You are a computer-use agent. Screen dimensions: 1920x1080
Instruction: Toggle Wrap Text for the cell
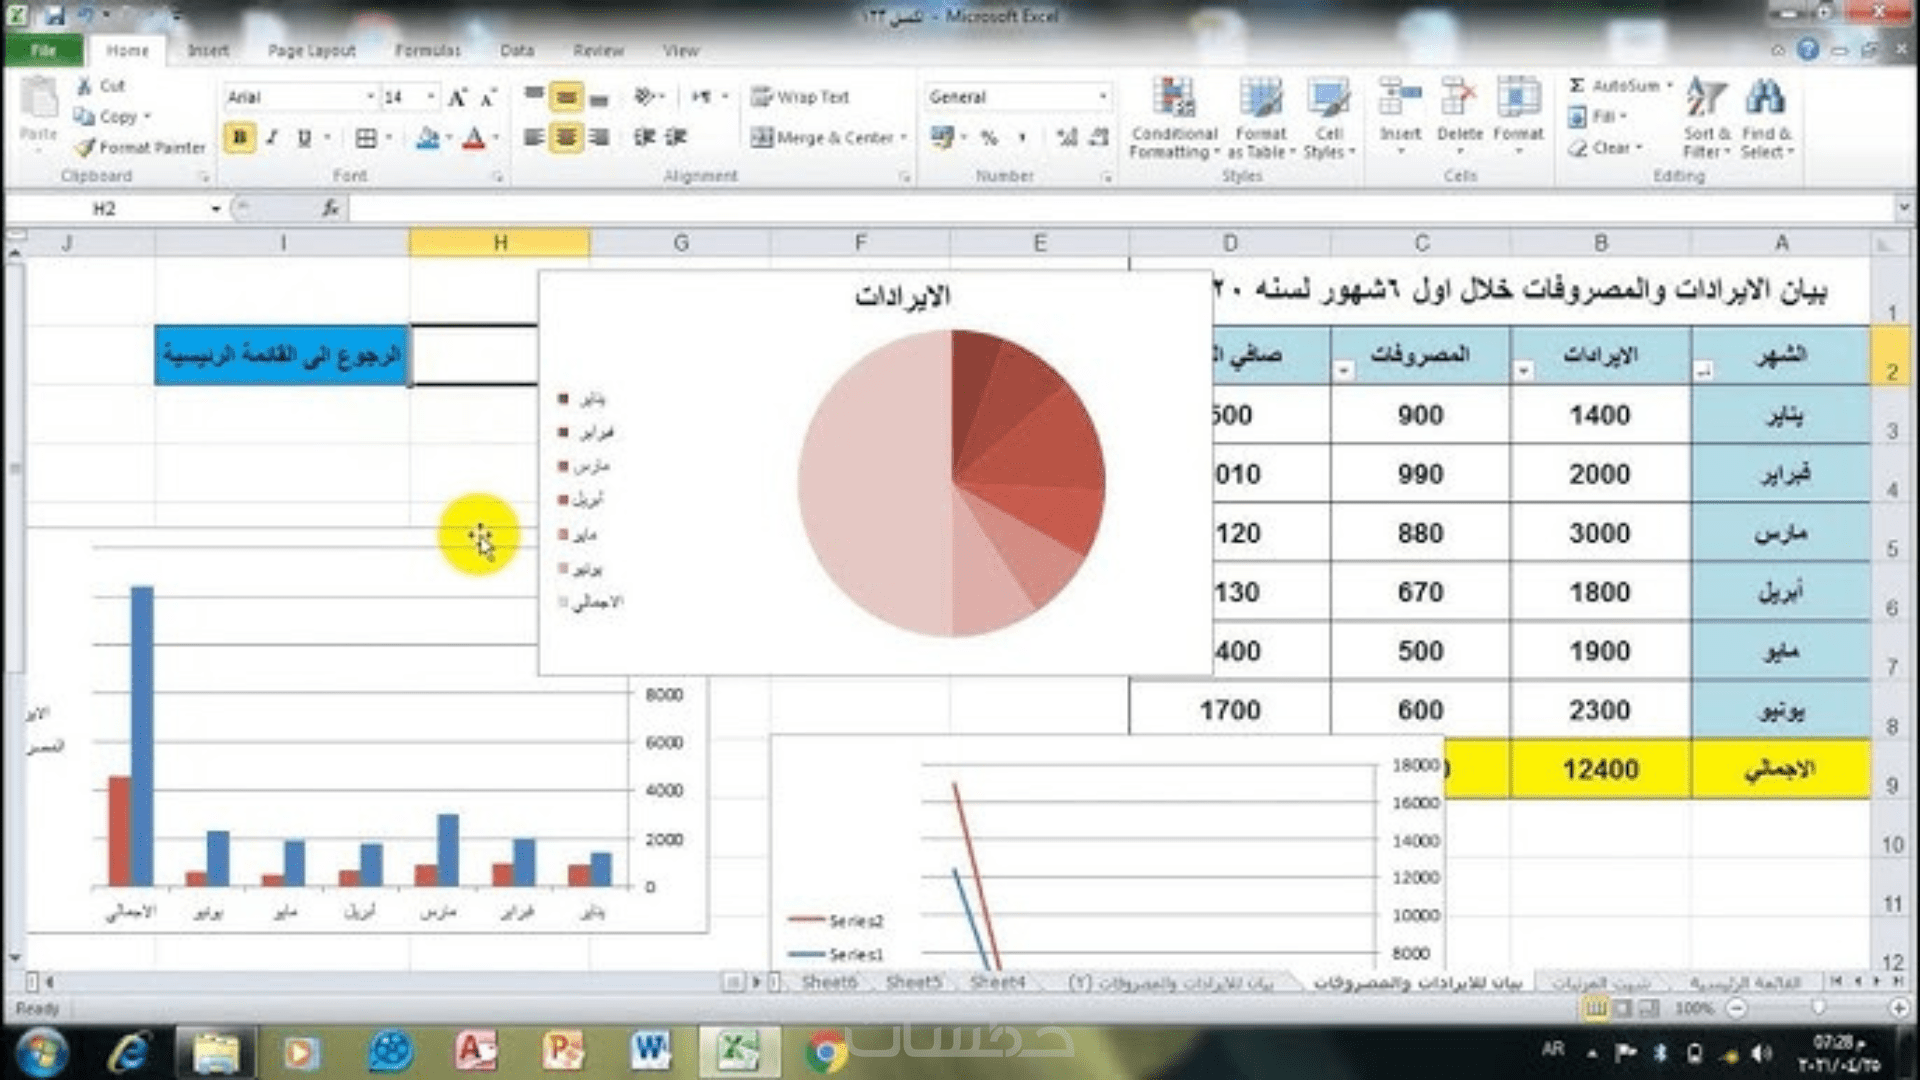[800, 97]
